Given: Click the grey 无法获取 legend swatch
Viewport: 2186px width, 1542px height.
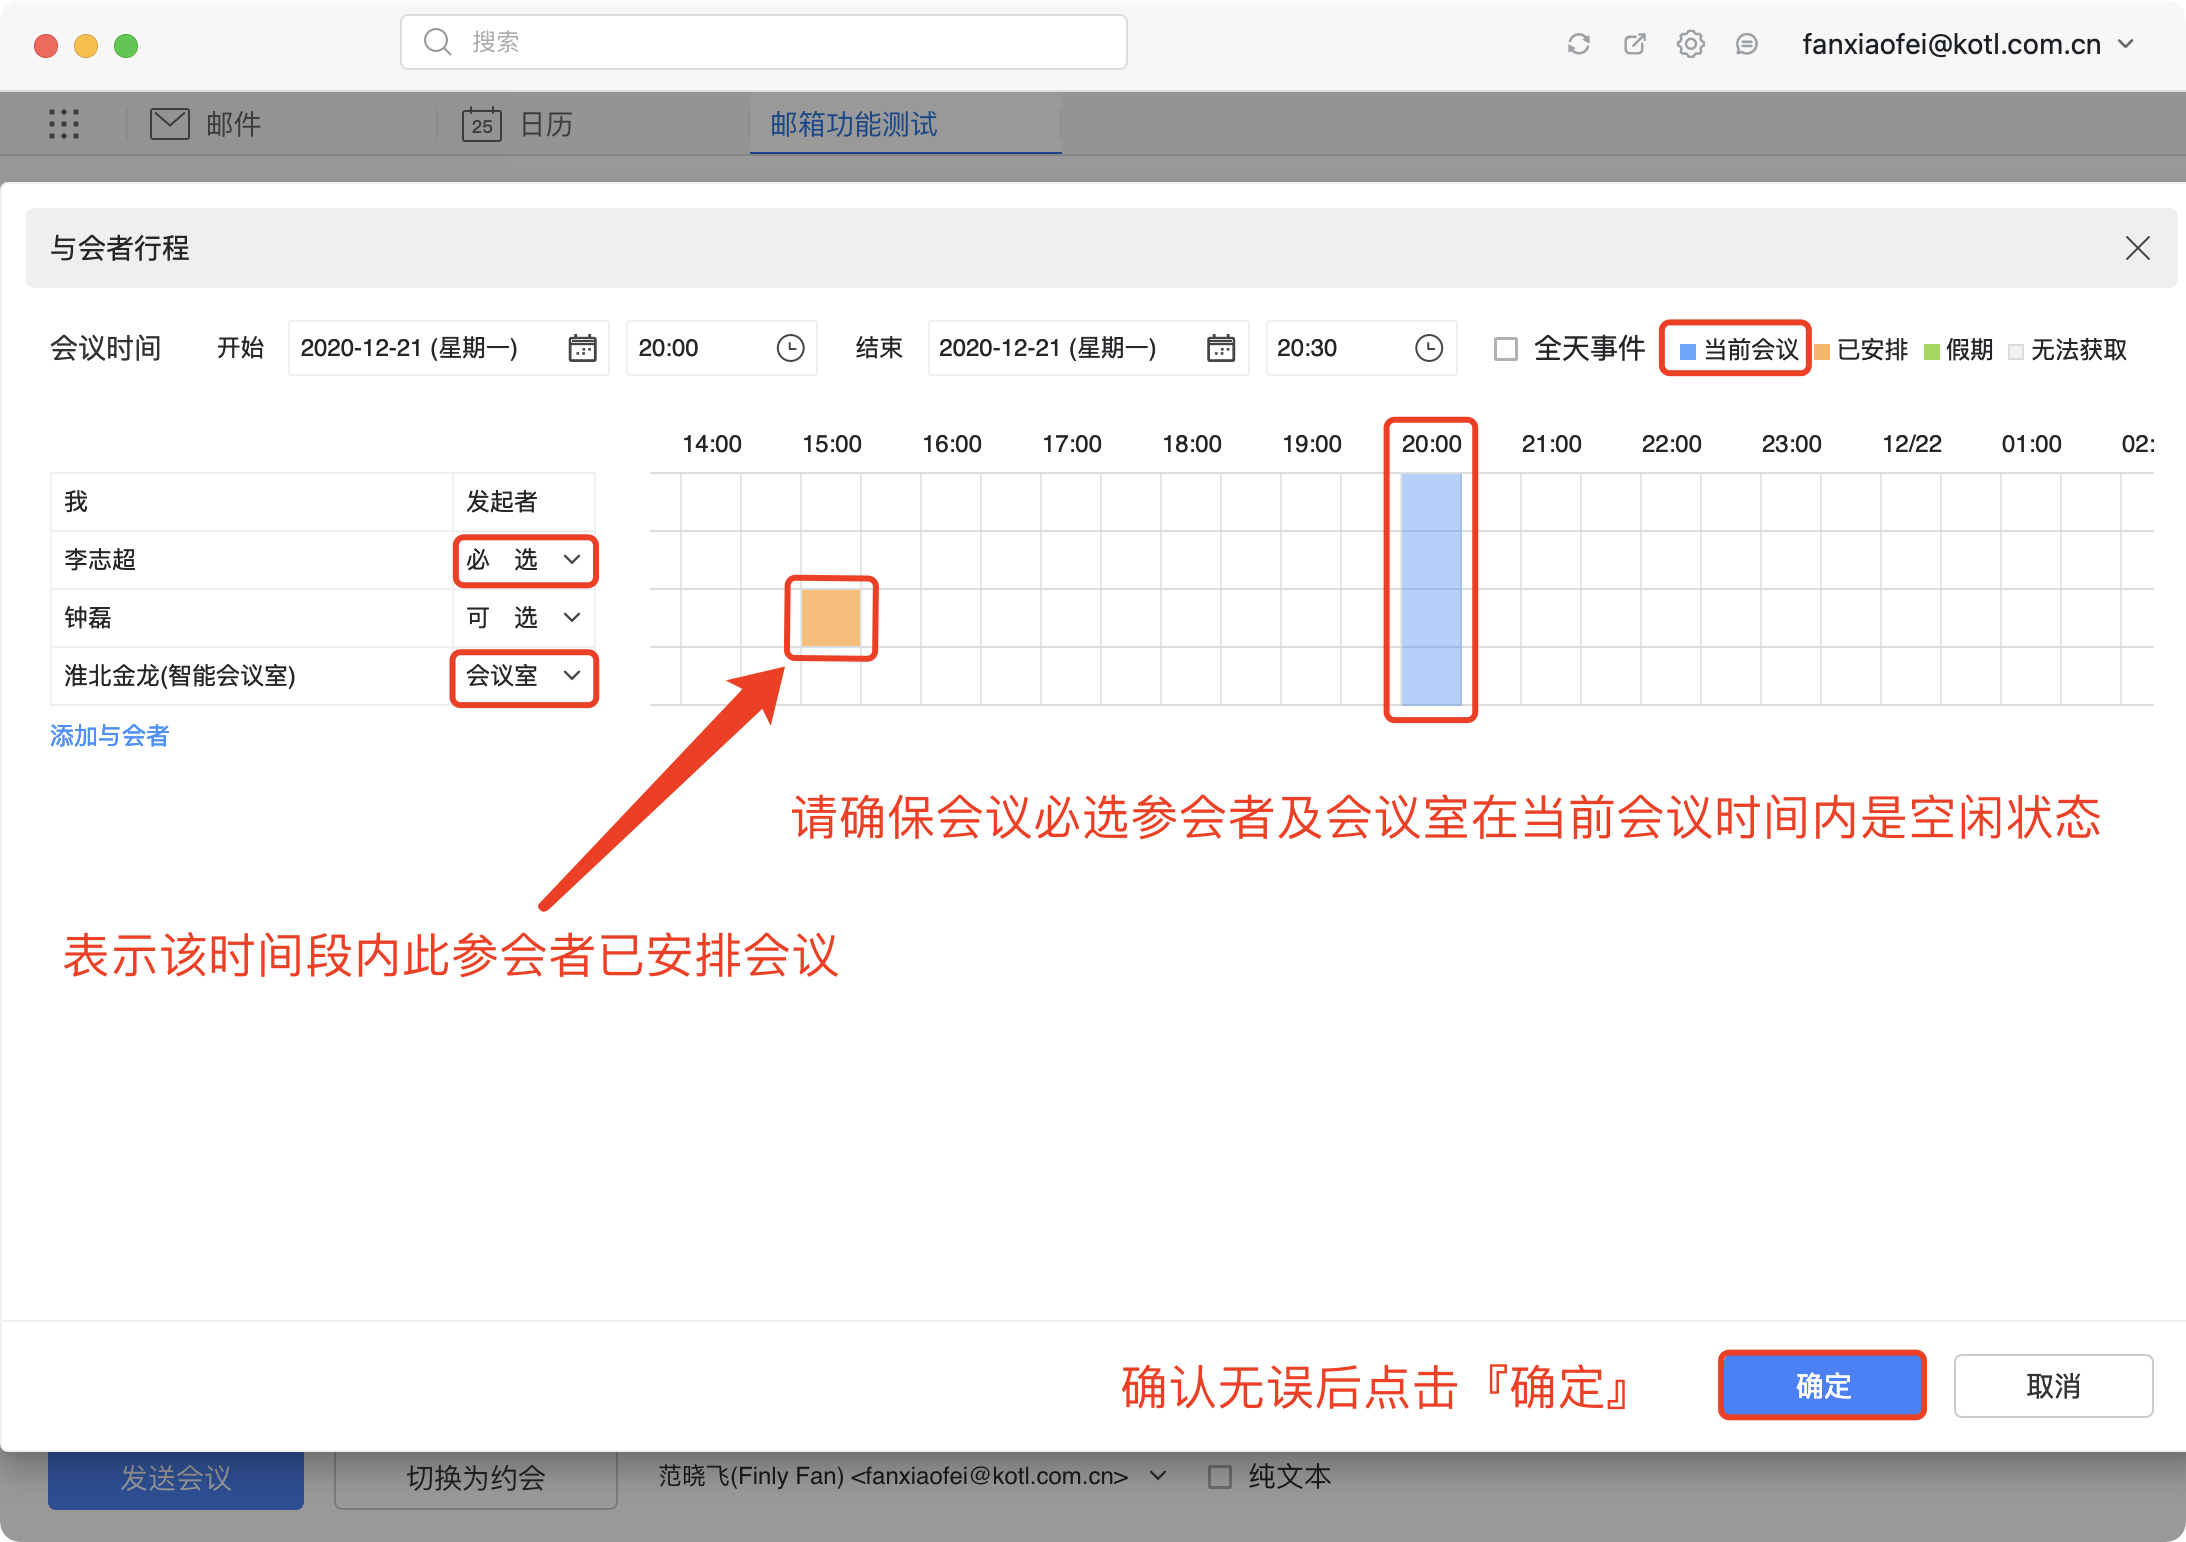Looking at the screenshot, I should point(2016,351).
